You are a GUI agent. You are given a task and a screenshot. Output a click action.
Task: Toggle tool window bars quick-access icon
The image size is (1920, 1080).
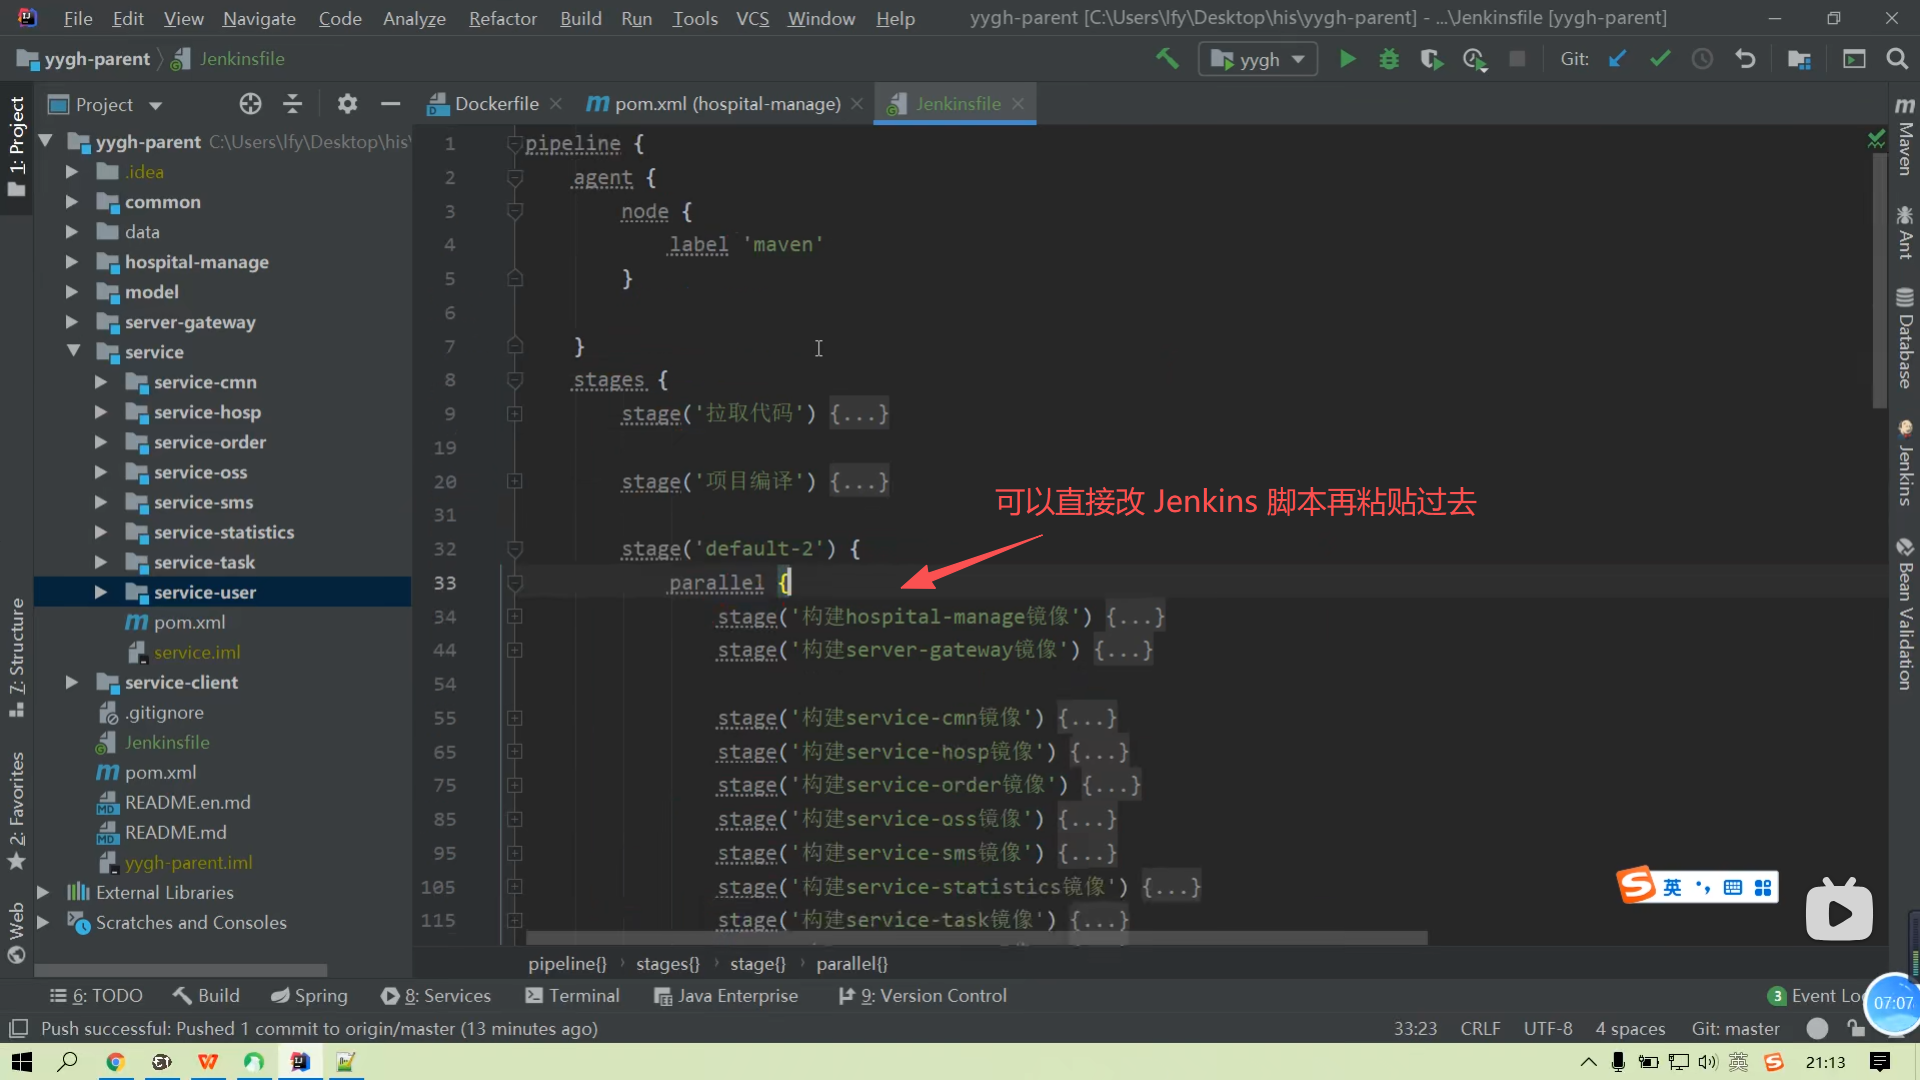[18, 1028]
